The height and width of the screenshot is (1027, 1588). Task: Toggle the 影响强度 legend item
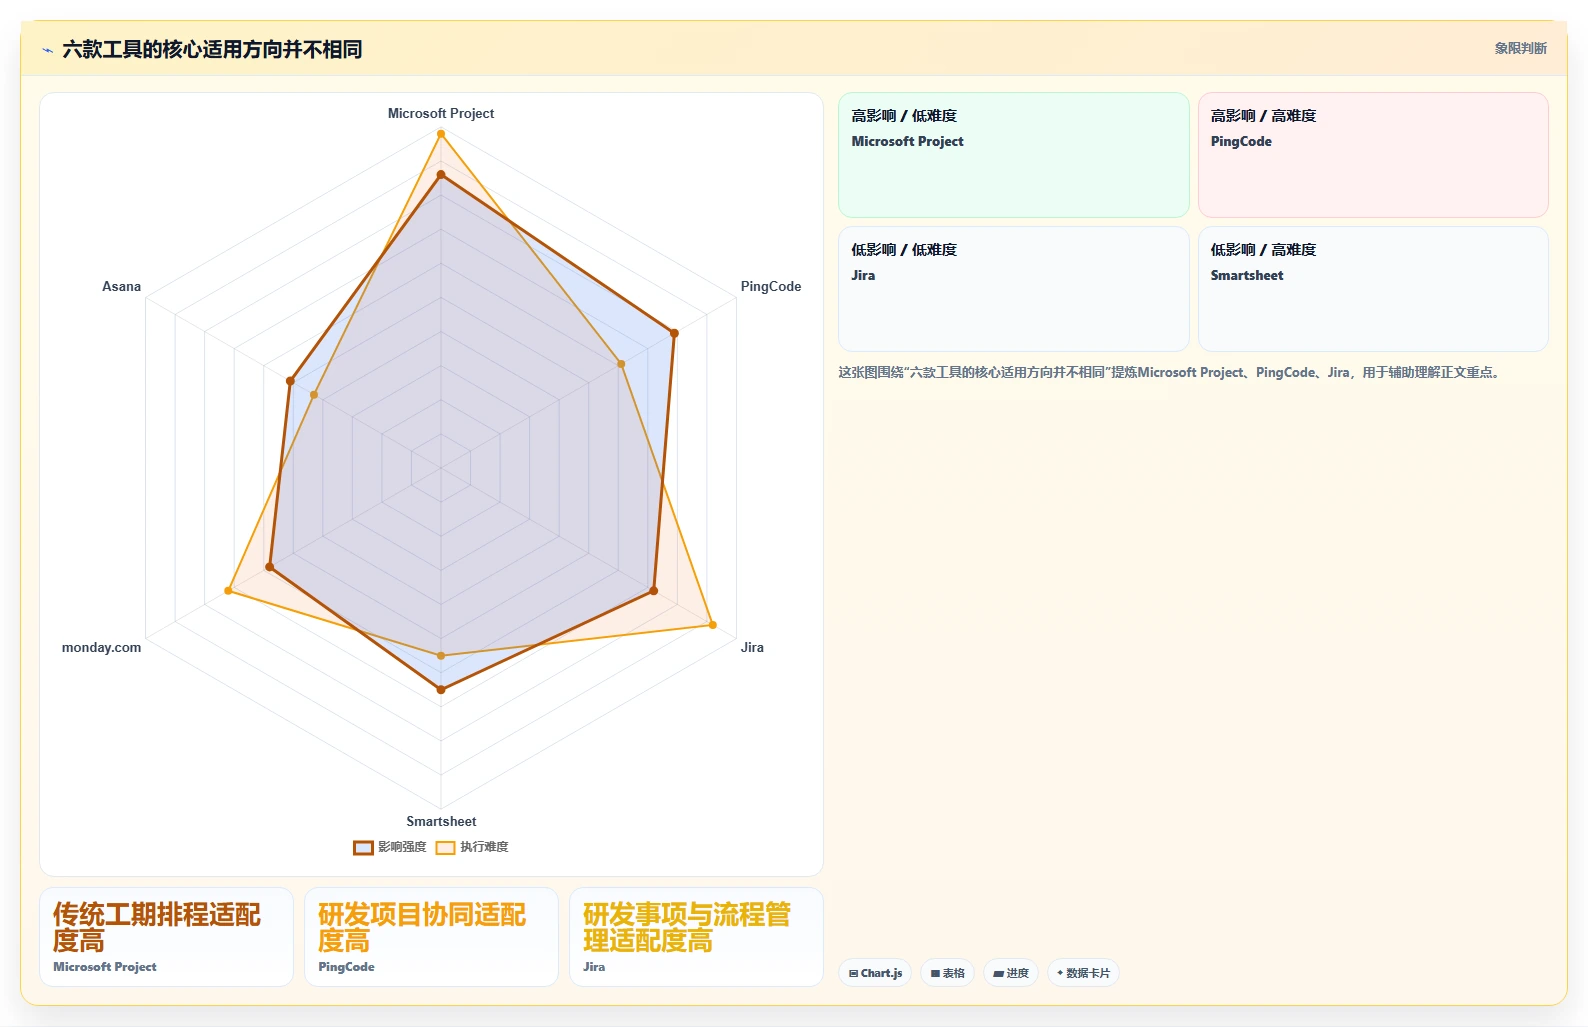pyautogui.click(x=390, y=847)
